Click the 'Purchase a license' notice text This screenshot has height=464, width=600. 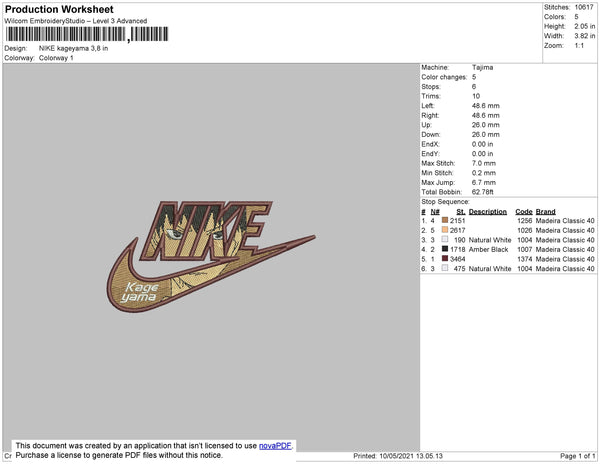coord(119,455)
